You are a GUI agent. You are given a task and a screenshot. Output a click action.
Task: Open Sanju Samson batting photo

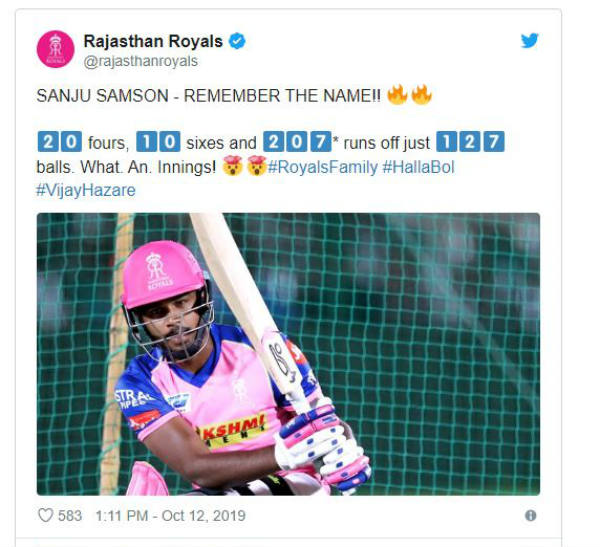(x=288, y=354)
